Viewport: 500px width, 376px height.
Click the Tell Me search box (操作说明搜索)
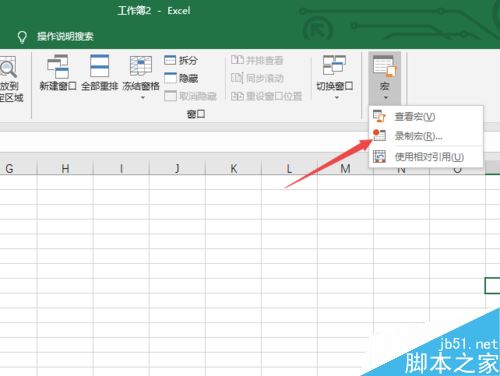tap(65, 36)
